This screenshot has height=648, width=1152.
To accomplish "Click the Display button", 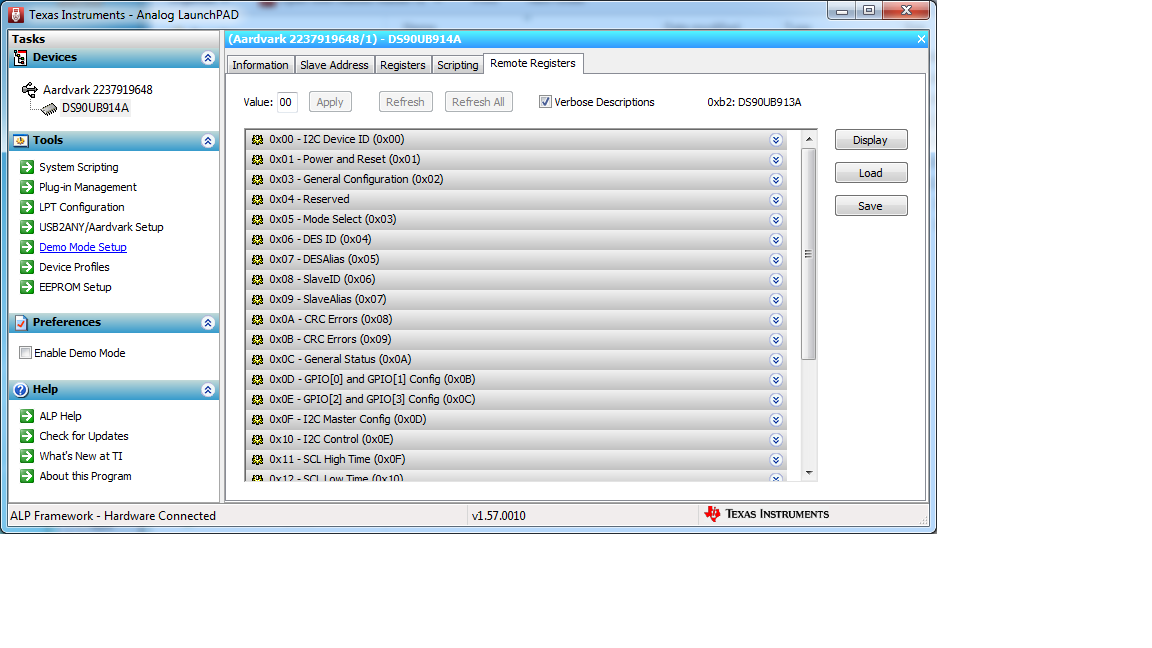I will point(871,140).
